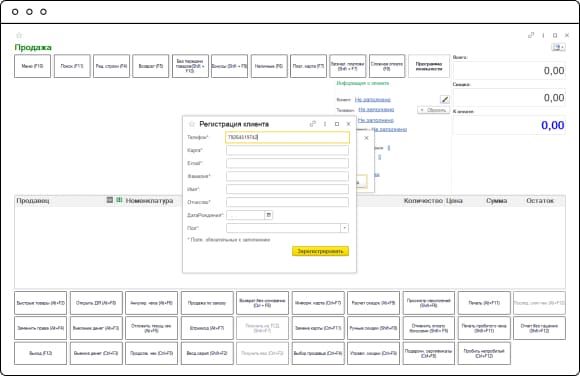Focus the Телефон input field

(287, 137)
